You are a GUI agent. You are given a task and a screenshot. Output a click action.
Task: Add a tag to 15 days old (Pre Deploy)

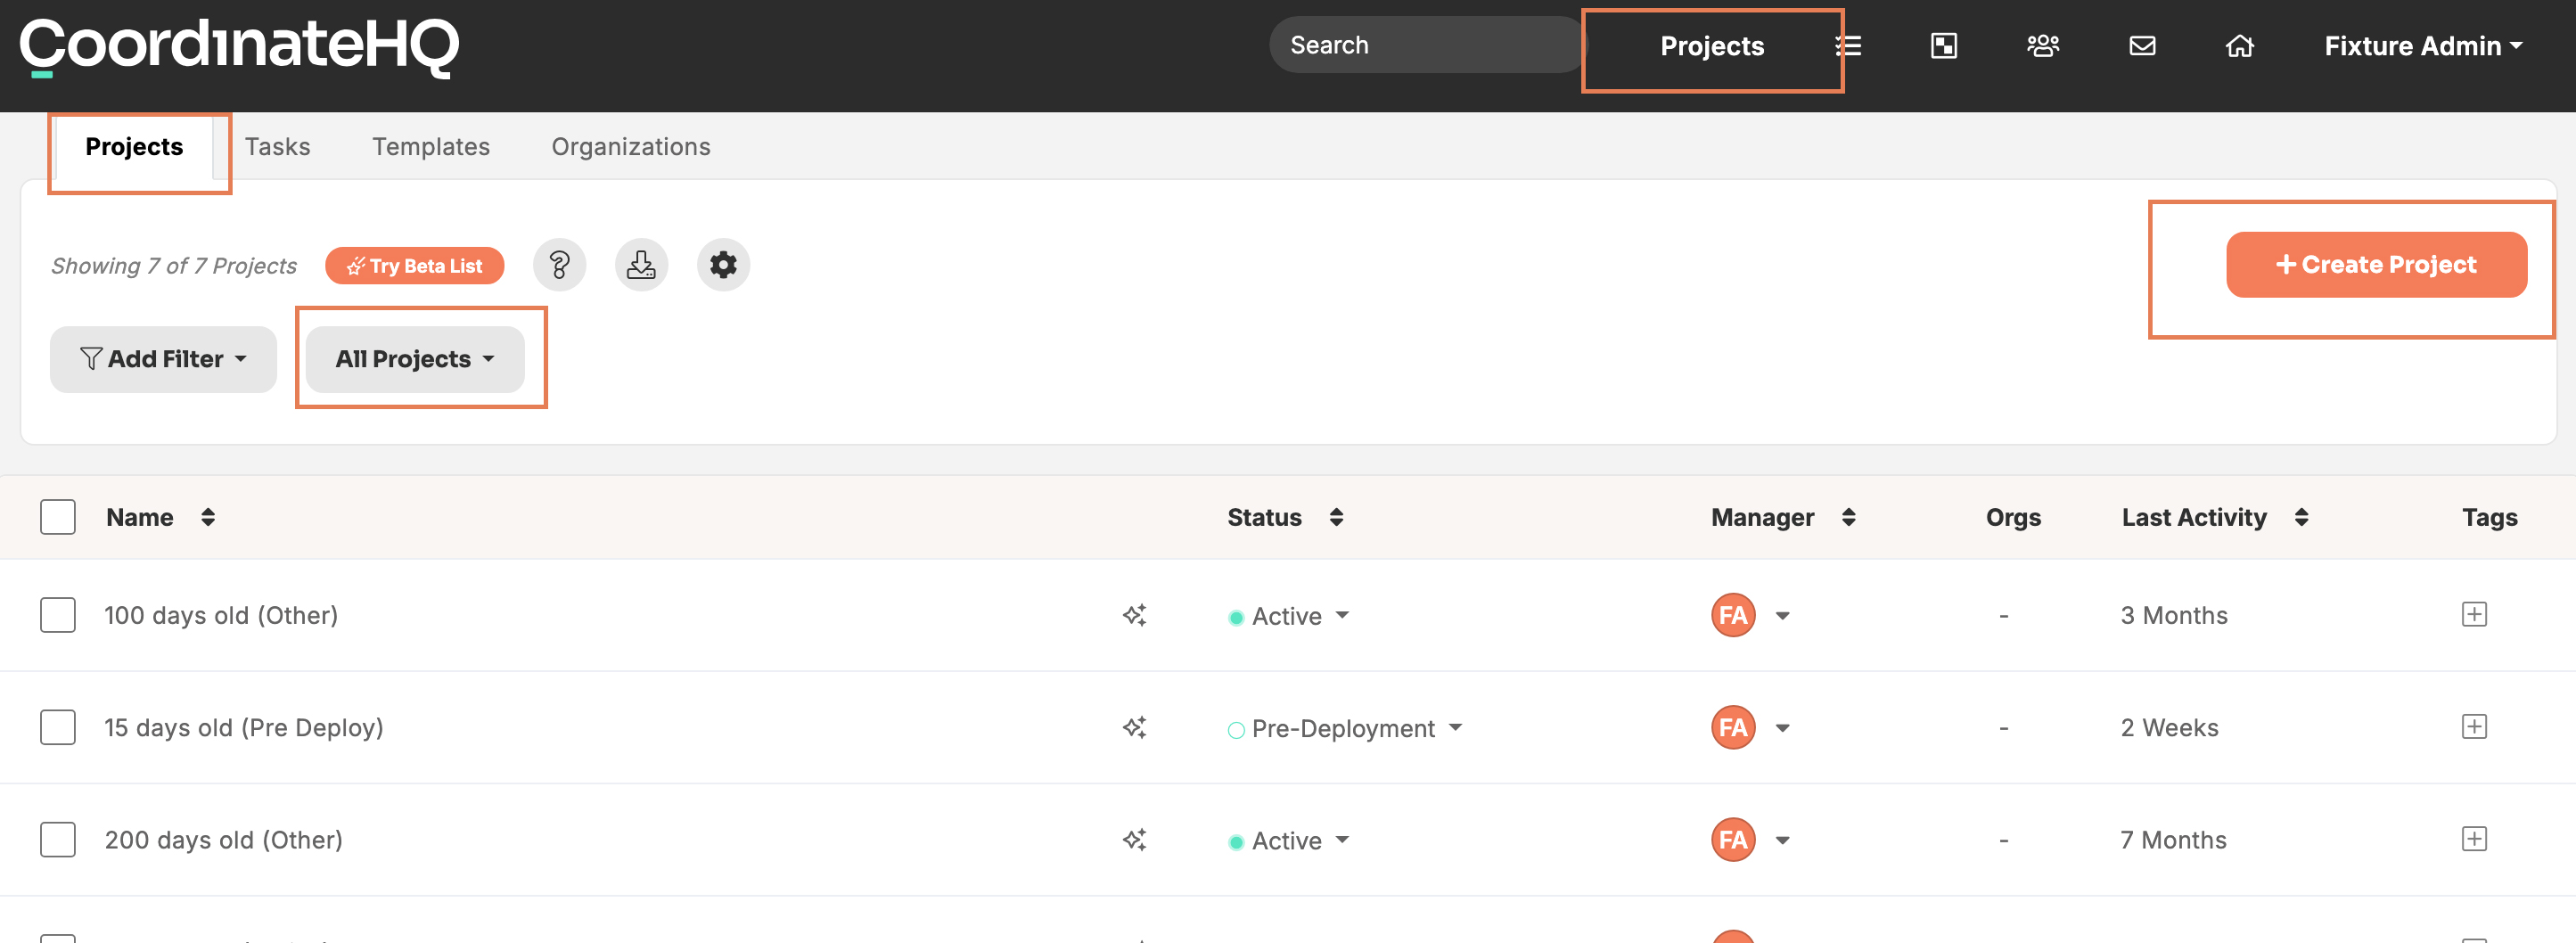pyautogui.click(x=2474, y=726)
